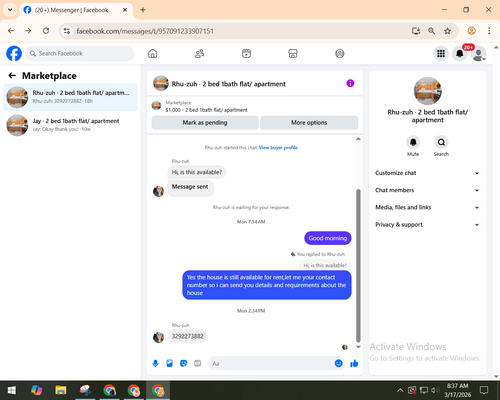Click the 'Hi, is this available?' message
This screenshot has width=500, height=400.
click(x=197, y=172)
